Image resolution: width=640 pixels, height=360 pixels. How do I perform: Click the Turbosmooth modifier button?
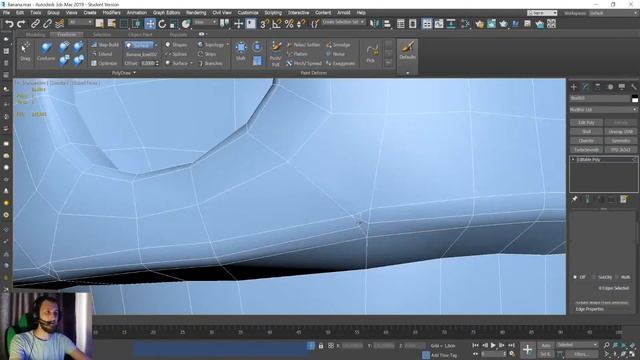tap(586, 150)
